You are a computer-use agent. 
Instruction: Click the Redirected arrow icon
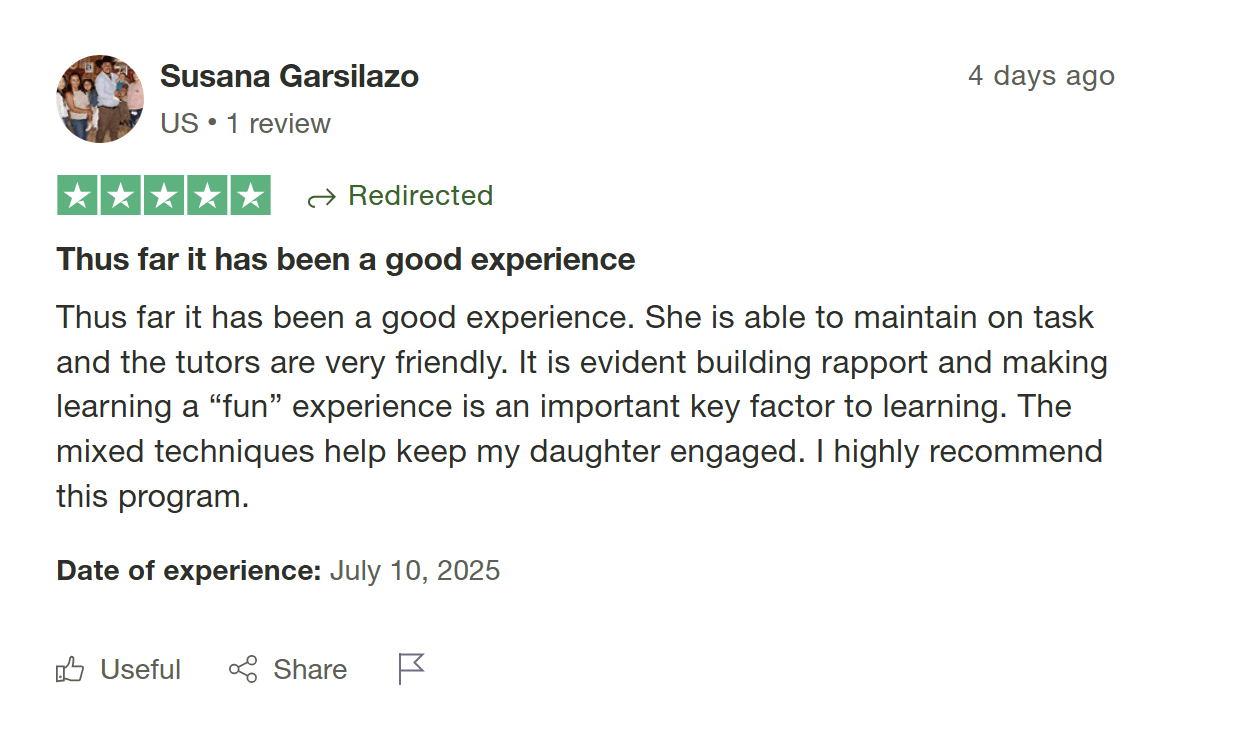pyautogui.click(x=321, y=197)
